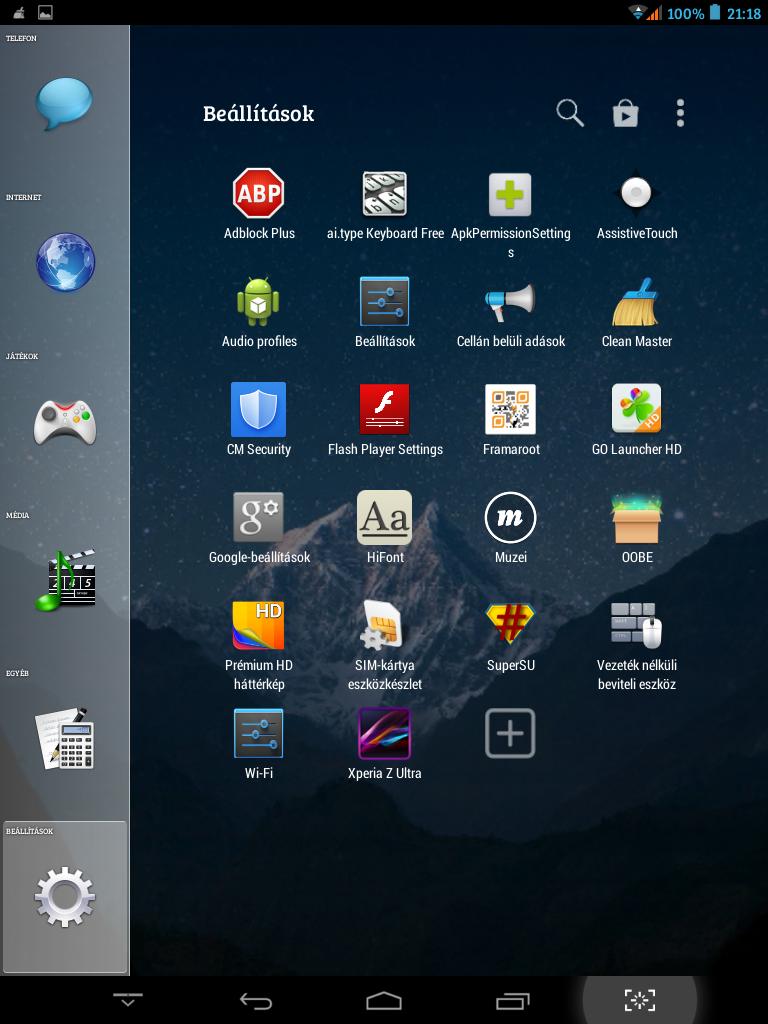Open Play Store bag icon
Viewport: 768px width, 1024px height.
625,114
